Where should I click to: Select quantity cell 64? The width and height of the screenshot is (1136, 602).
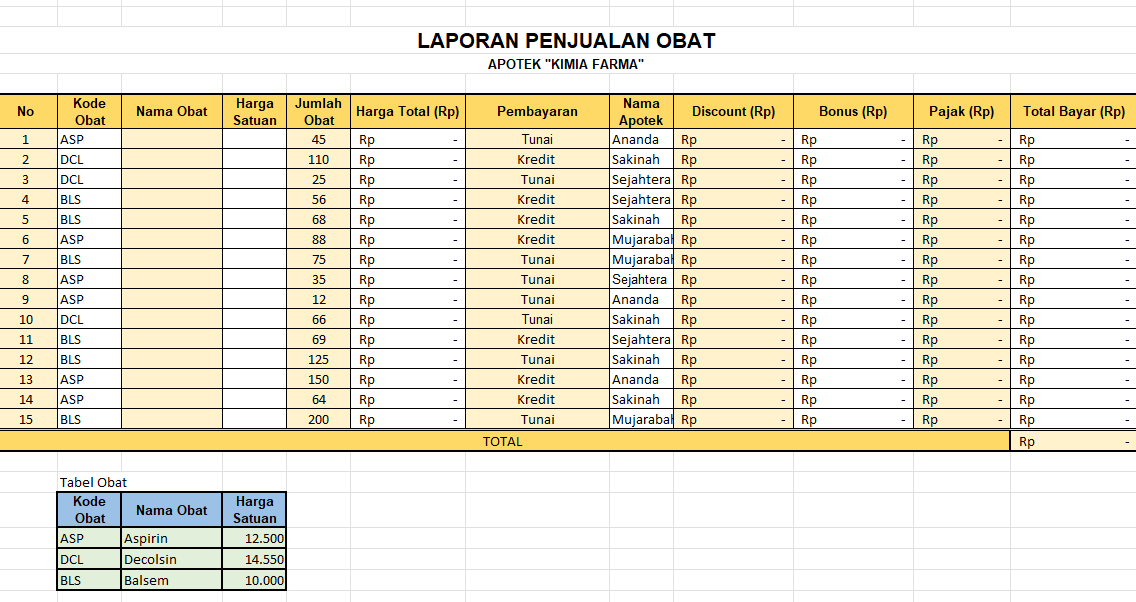(319, 399)
